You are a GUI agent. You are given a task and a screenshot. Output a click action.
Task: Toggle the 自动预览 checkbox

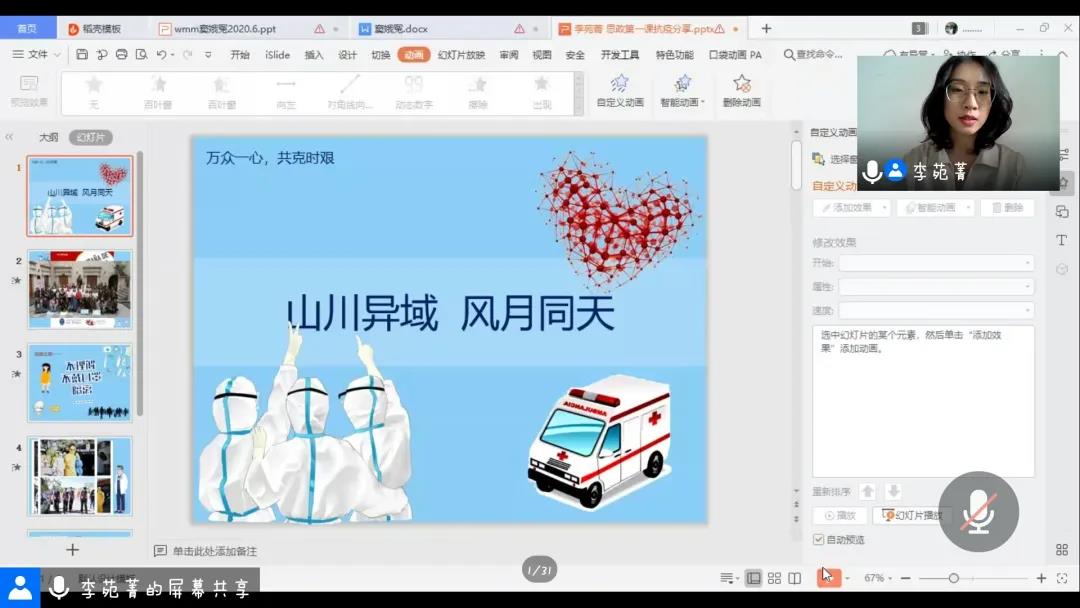tap(819, 540)
